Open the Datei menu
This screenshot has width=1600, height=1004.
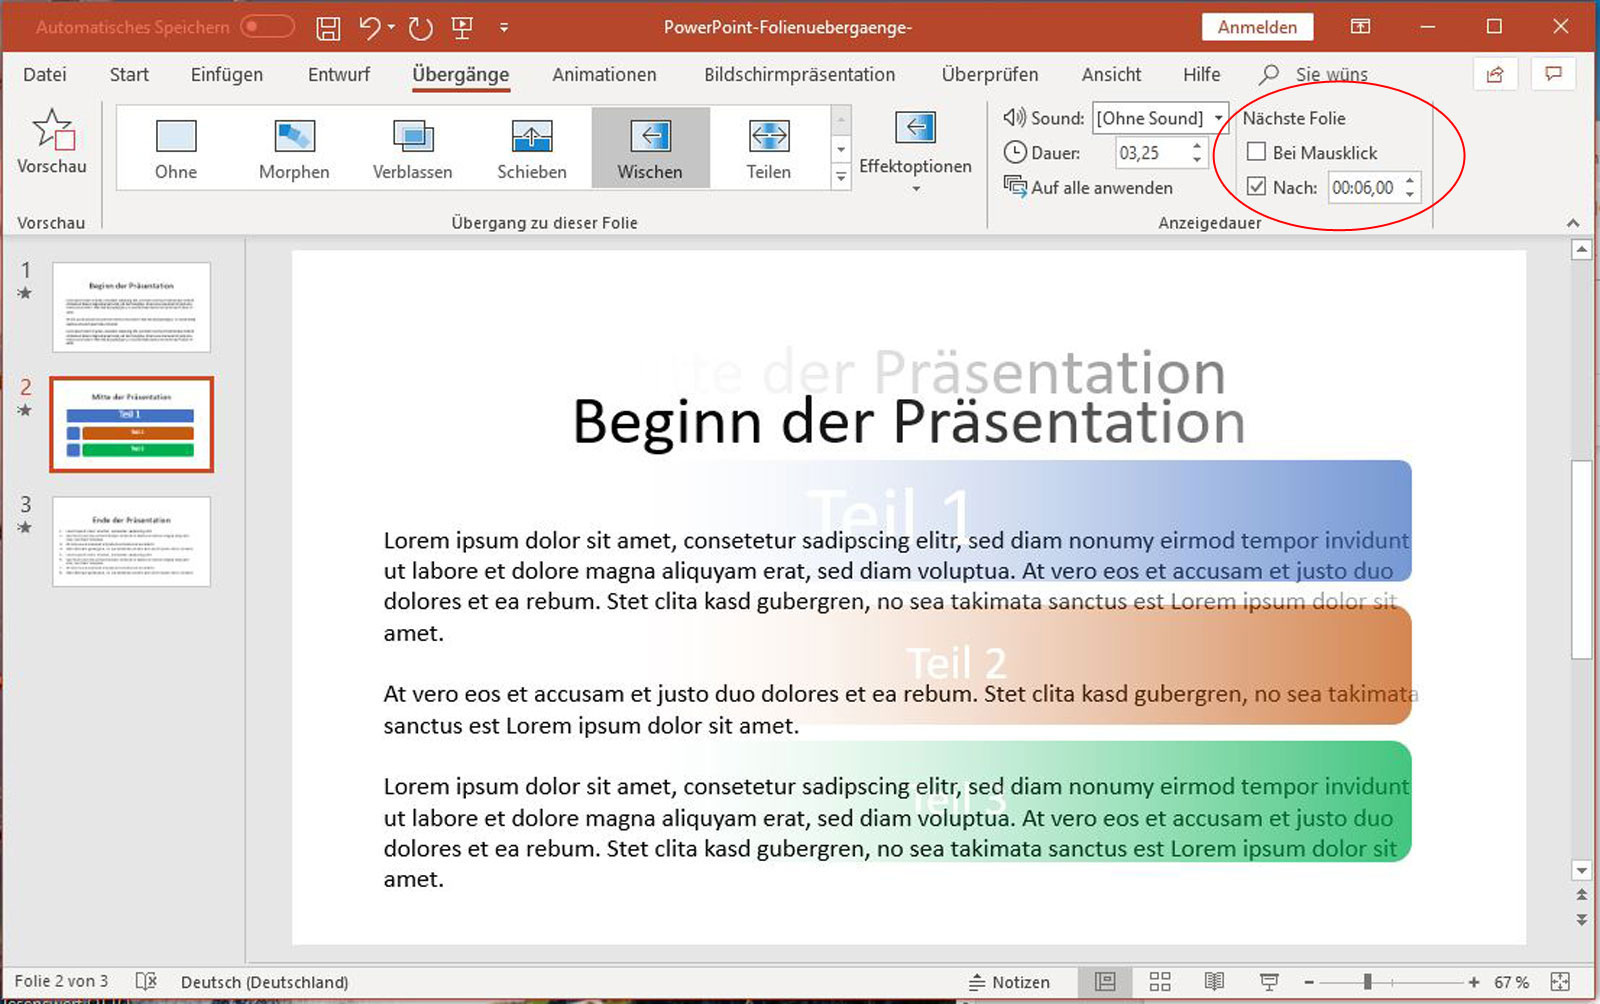pos(45,75)
